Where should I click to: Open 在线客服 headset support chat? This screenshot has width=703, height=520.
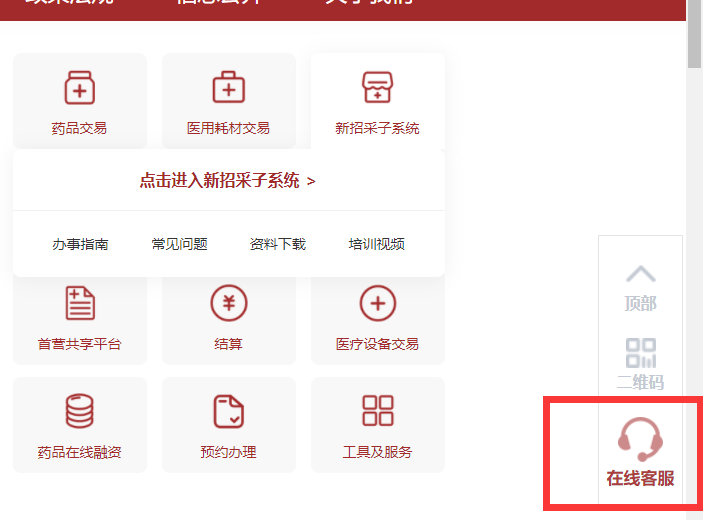coord(640,452)
